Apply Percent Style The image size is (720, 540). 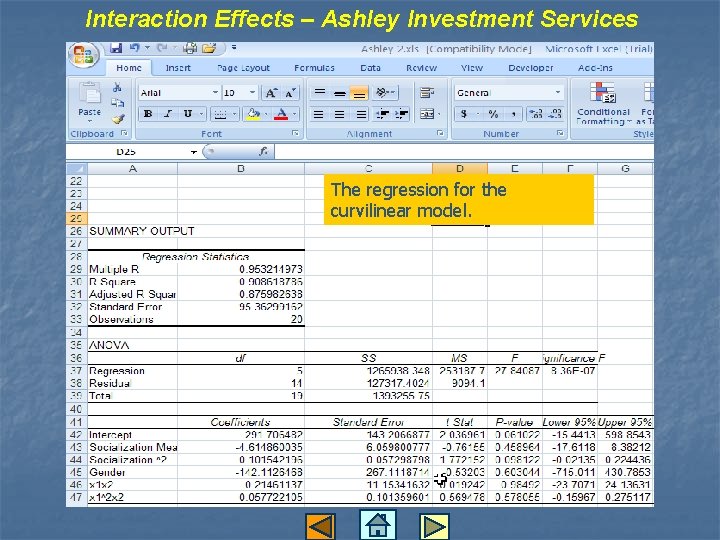493,114
